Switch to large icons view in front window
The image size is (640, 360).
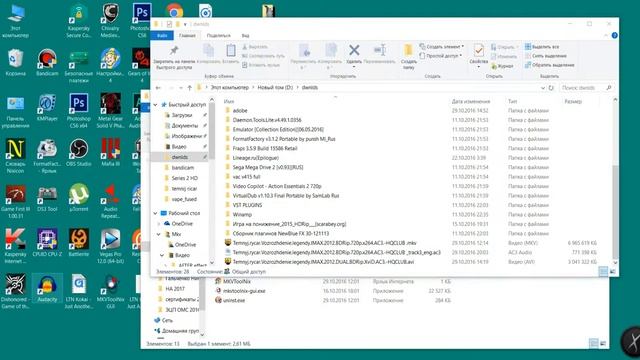[612, 271]
